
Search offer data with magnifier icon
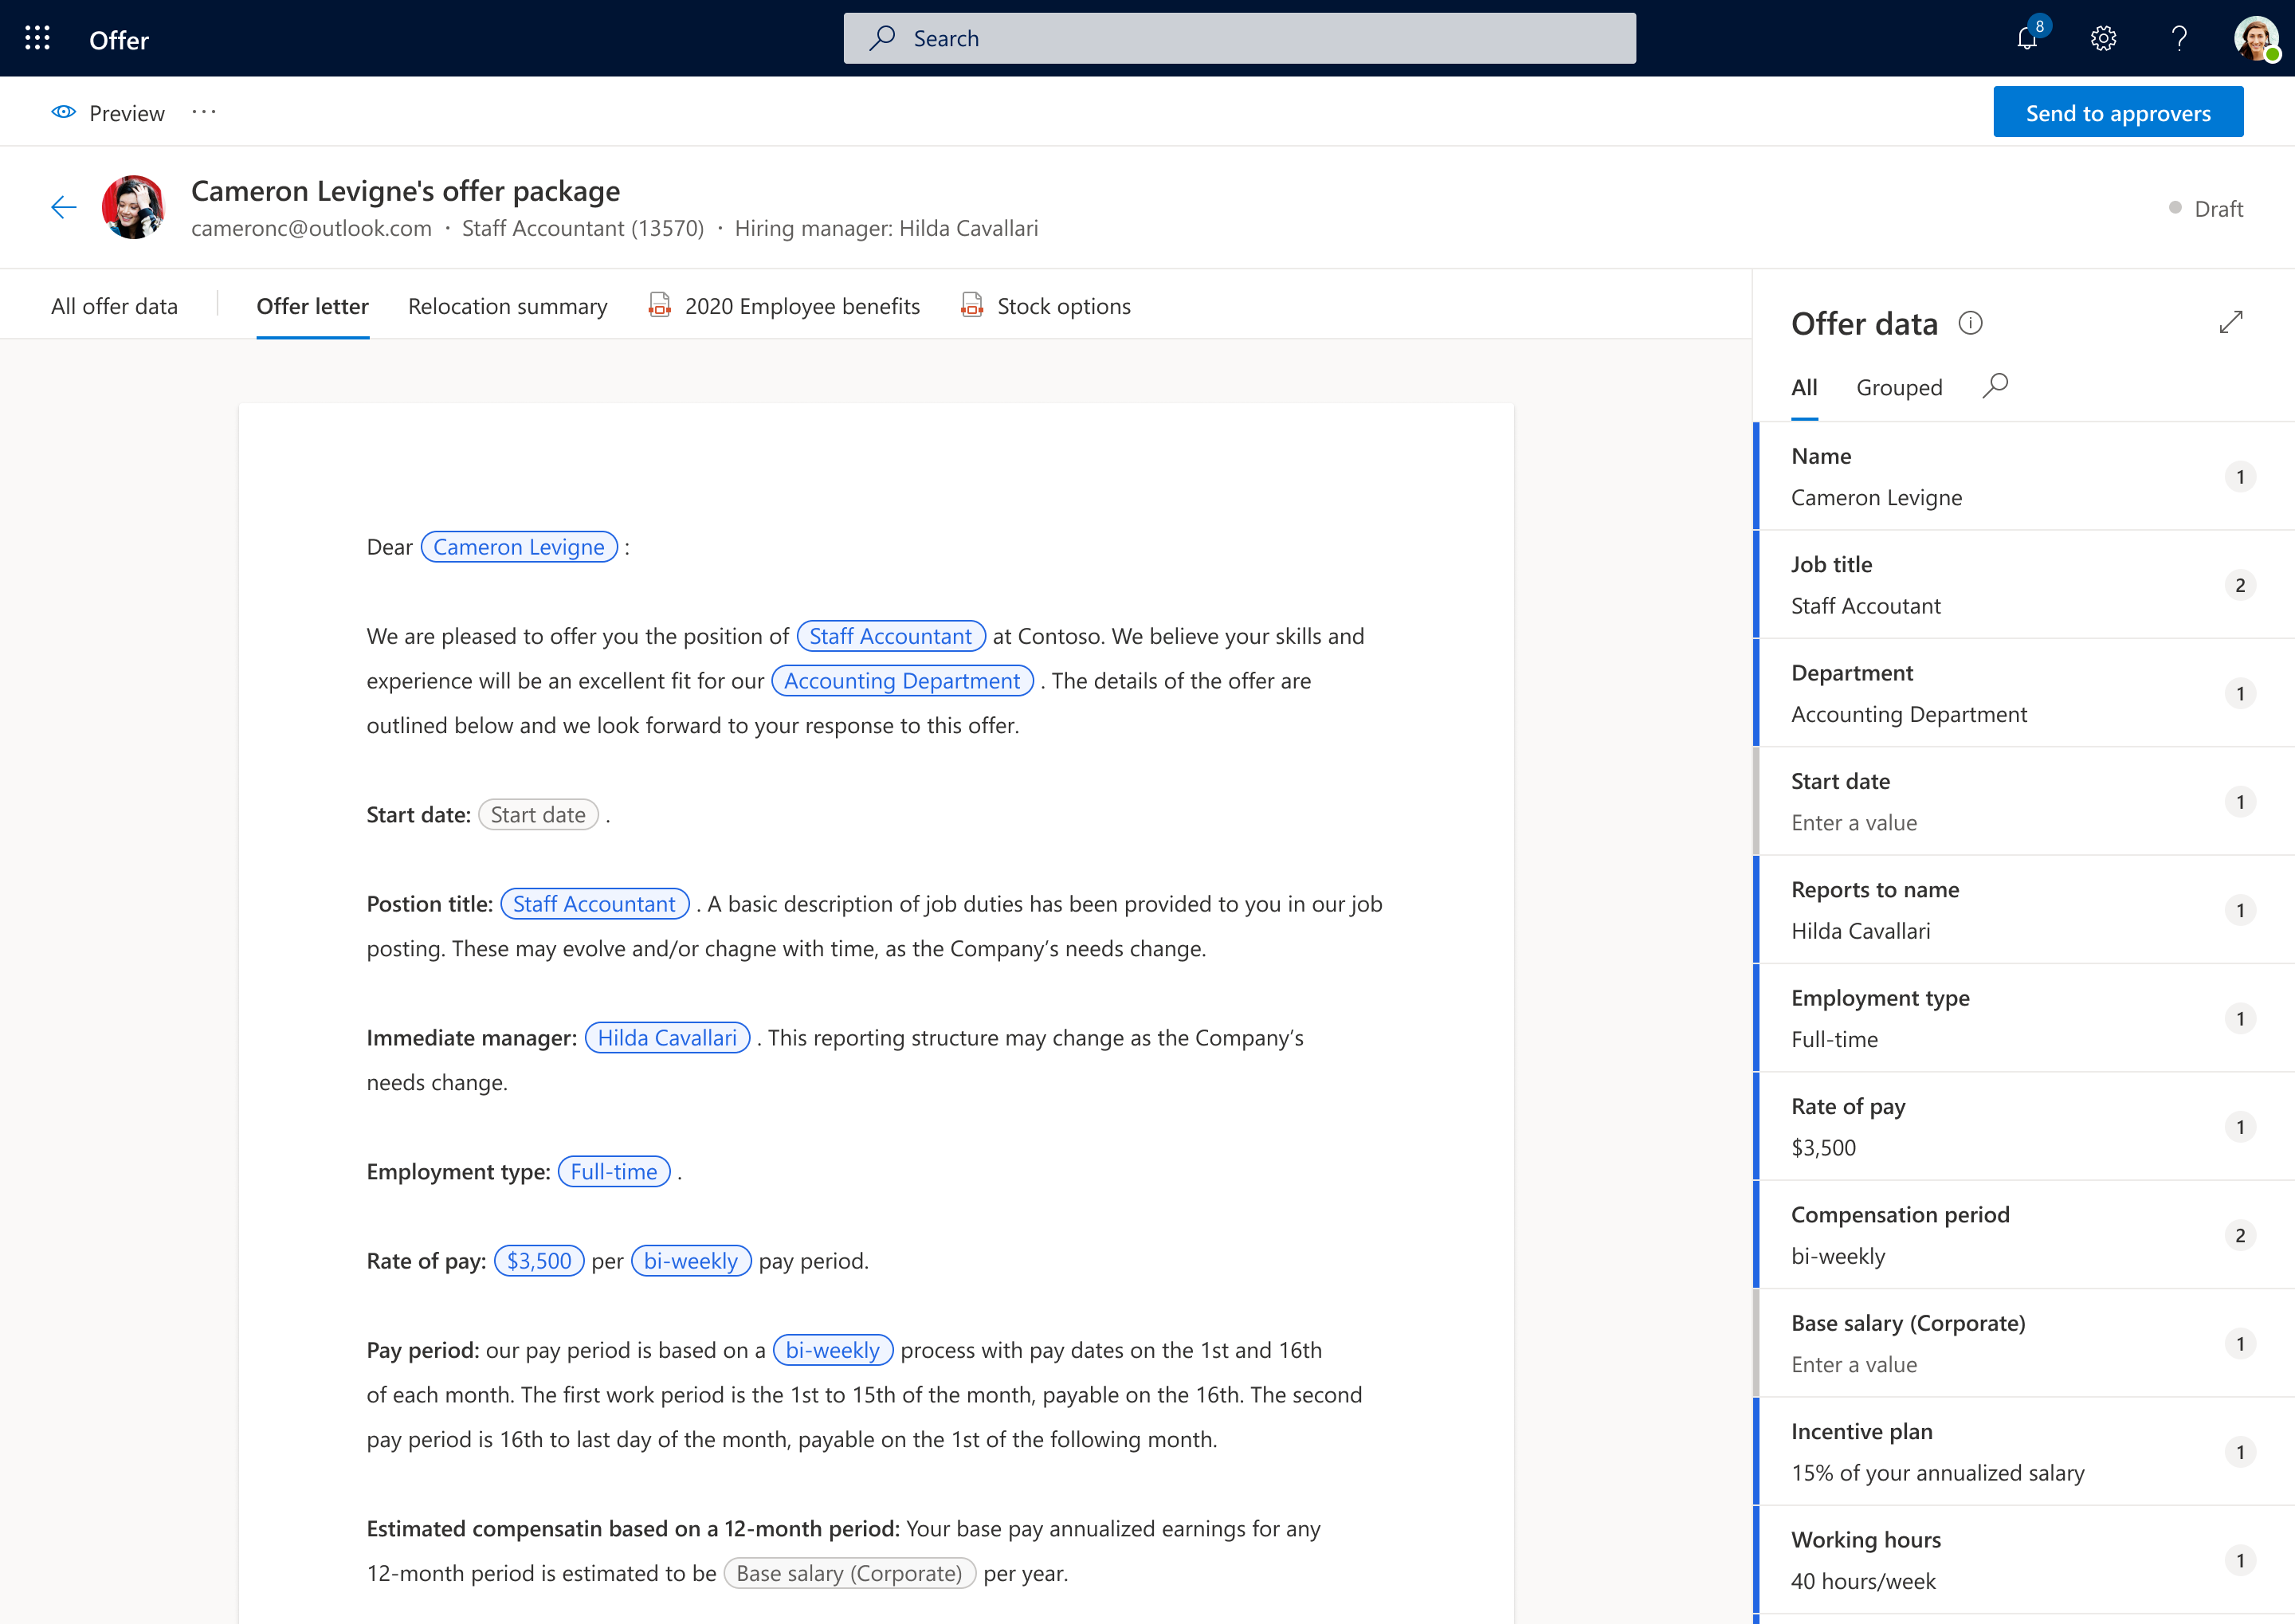1995,386
